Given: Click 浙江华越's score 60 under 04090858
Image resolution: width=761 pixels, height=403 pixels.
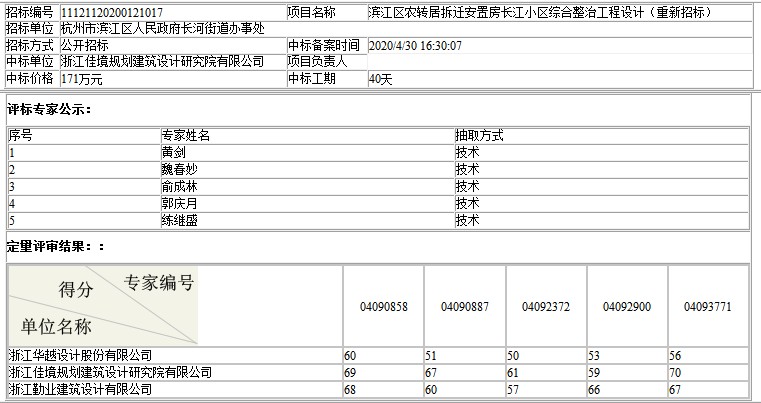Looking at the screenshot, I should click(x=350, y=356).
